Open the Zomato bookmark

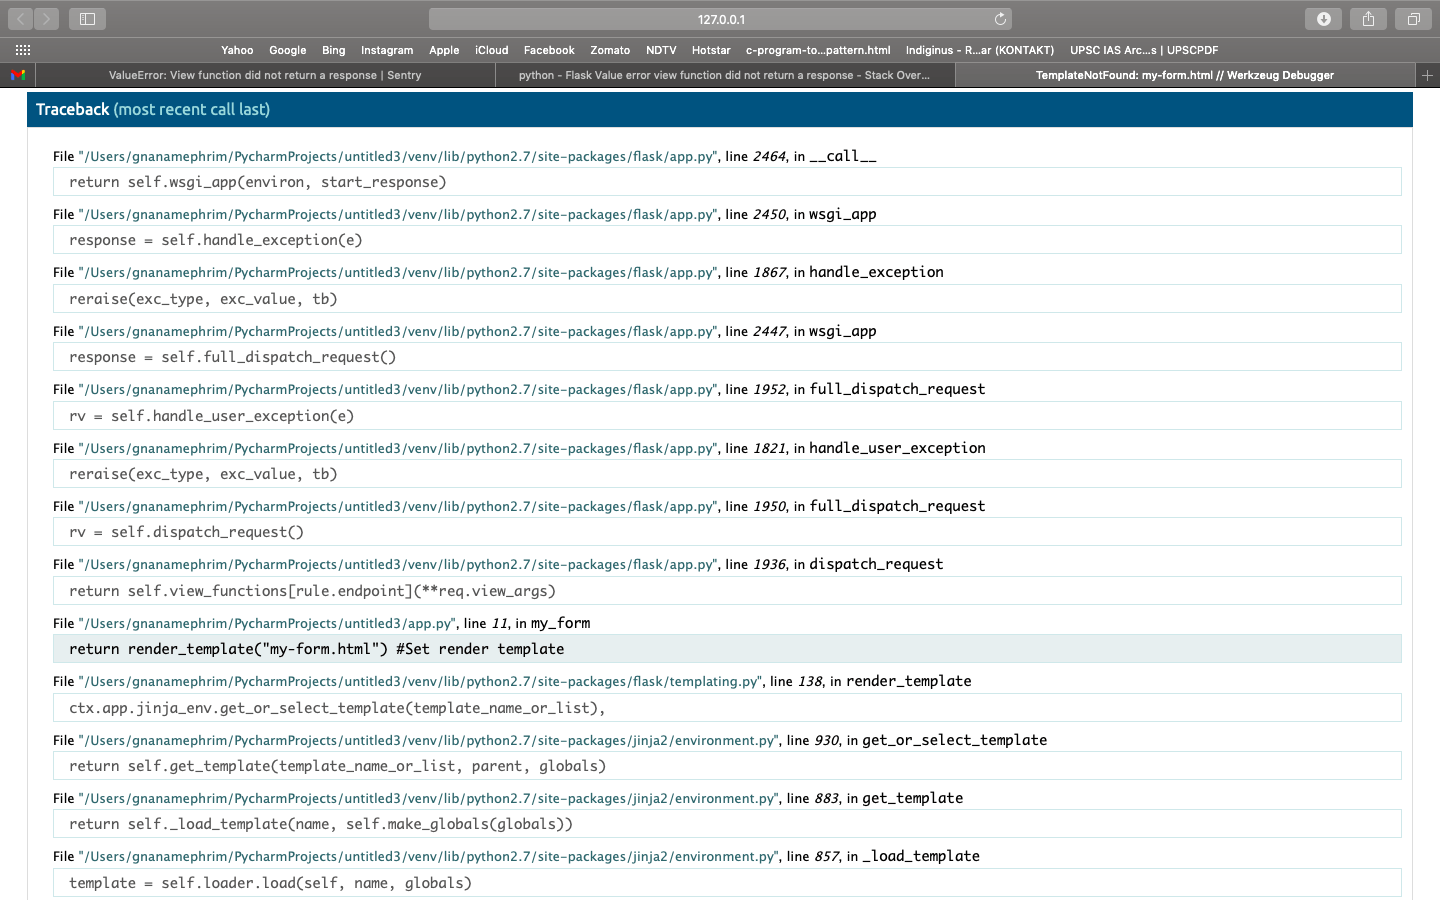pyautogui.click(x=610, y=50)
